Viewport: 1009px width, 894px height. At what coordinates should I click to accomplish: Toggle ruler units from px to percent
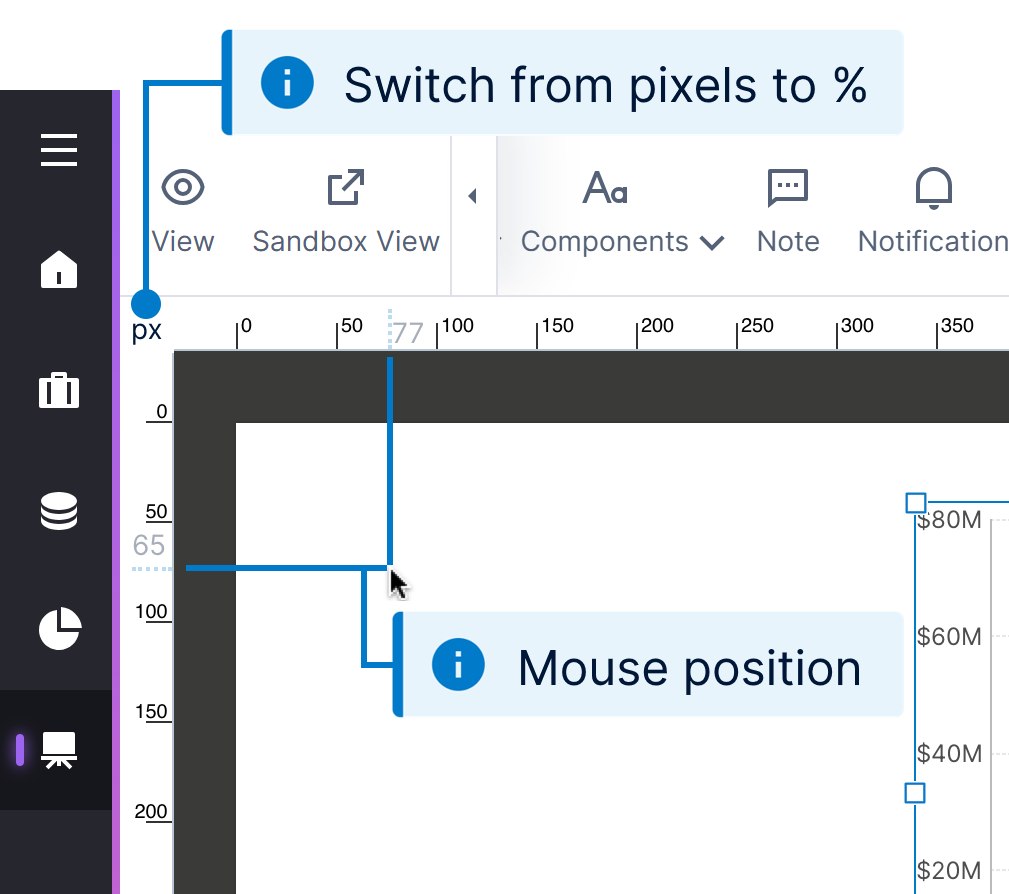point(147,331)
